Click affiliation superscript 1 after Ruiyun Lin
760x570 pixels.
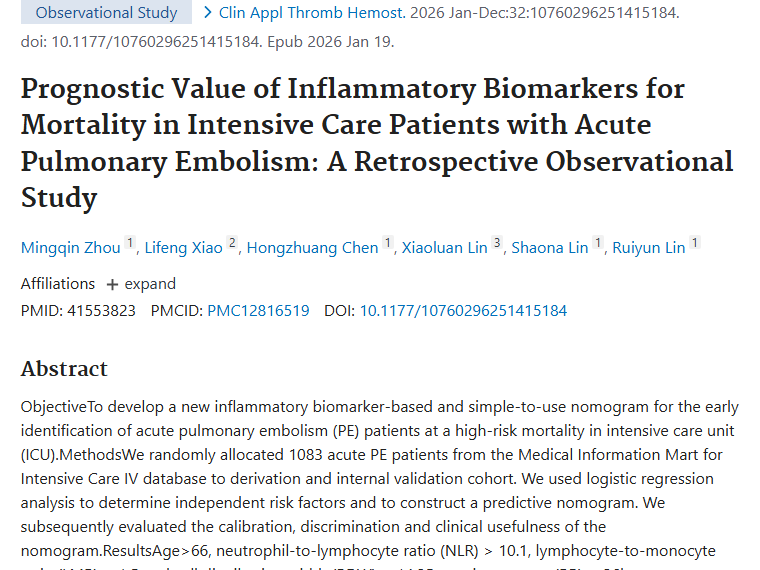click(695, 245)
